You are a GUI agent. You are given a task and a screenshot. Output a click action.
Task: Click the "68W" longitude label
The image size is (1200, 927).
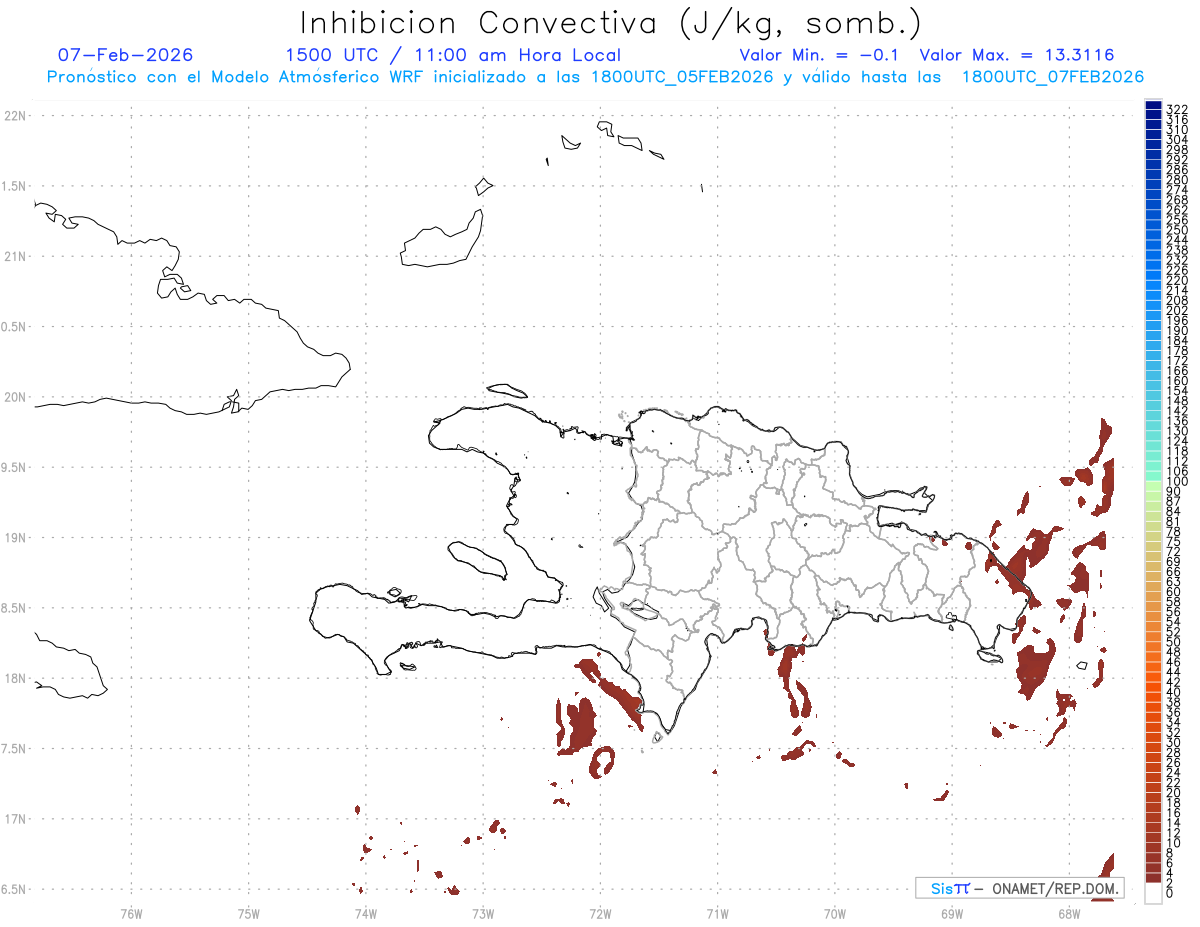tap(1069, 913)
